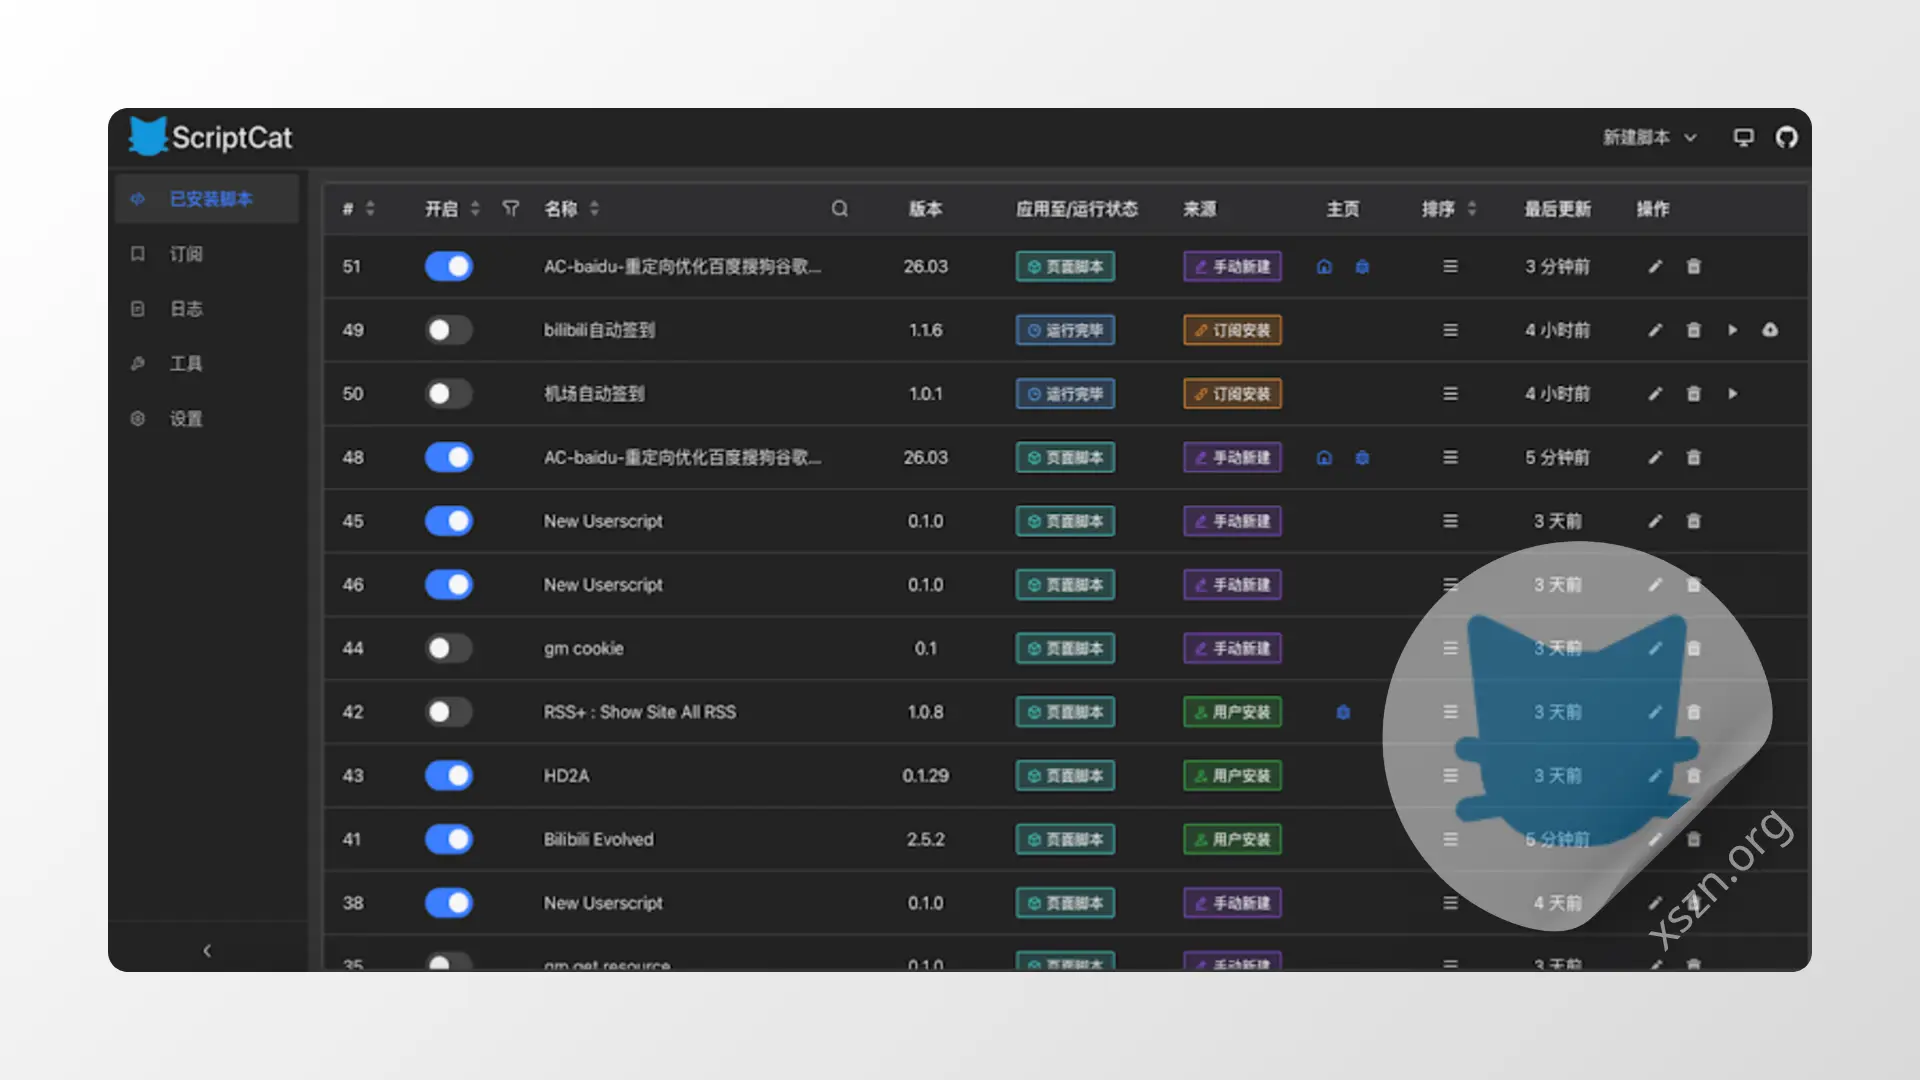Disable the HD2A script toggle
Viewport: 1920px width, 1080px height.
pos(448,775)
